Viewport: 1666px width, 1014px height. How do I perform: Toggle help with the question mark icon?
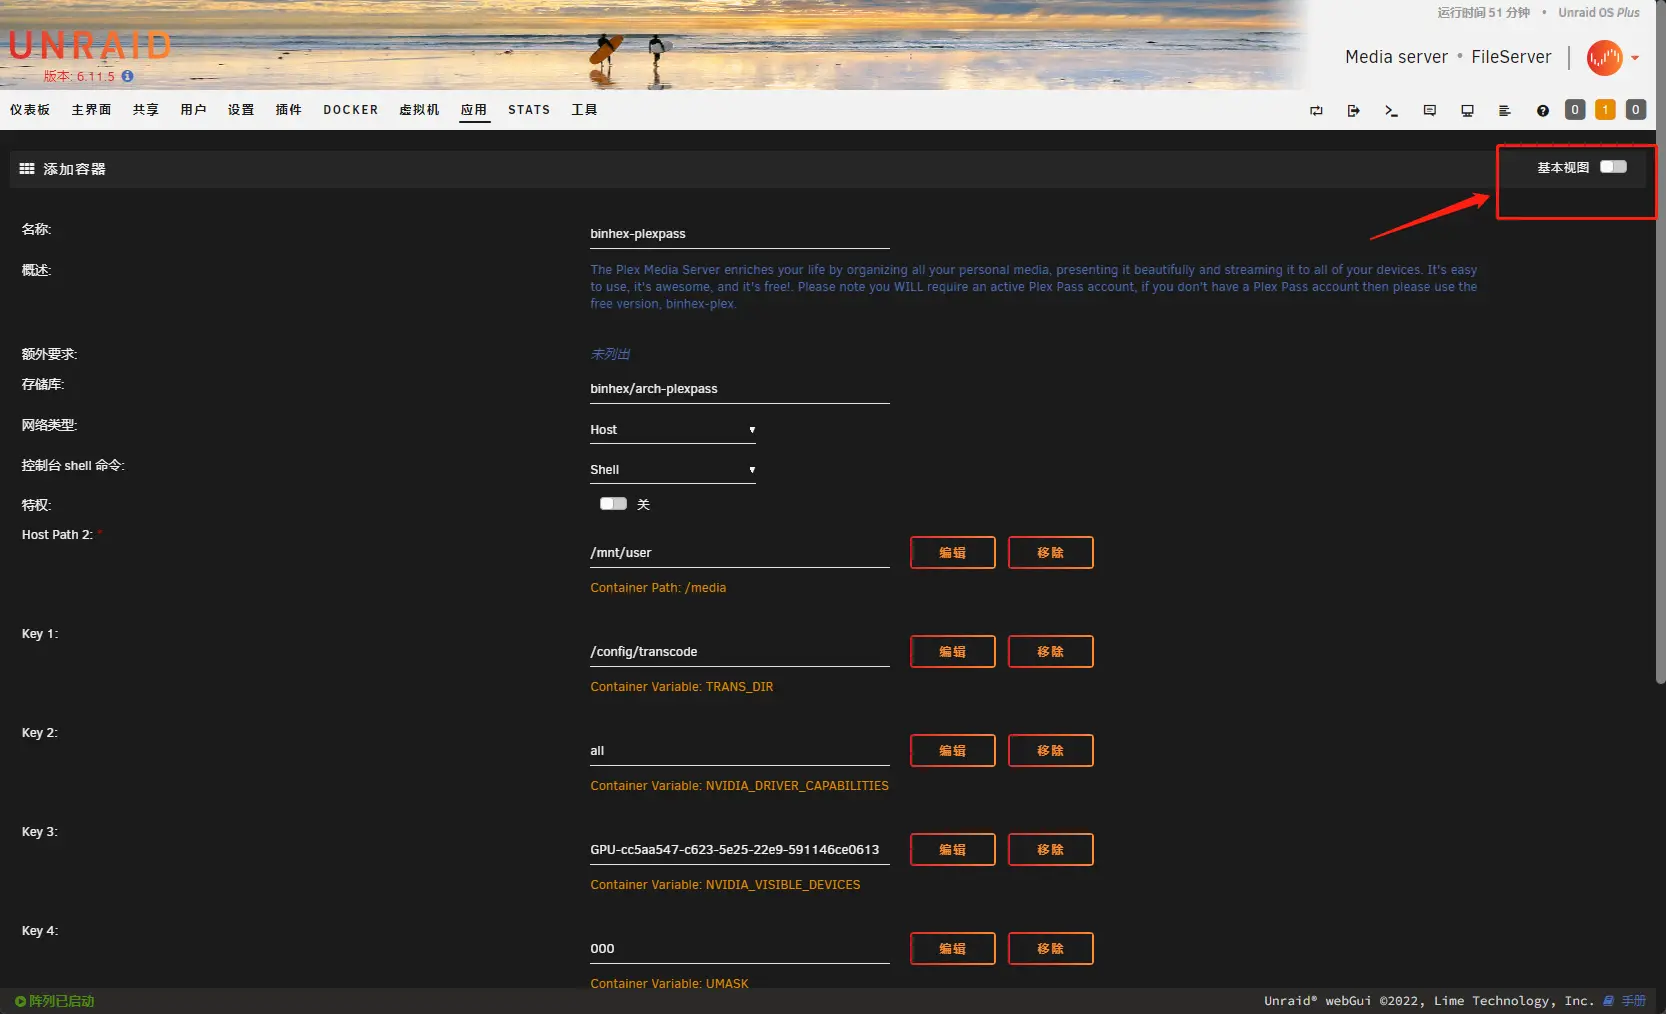click(1542, 111)
